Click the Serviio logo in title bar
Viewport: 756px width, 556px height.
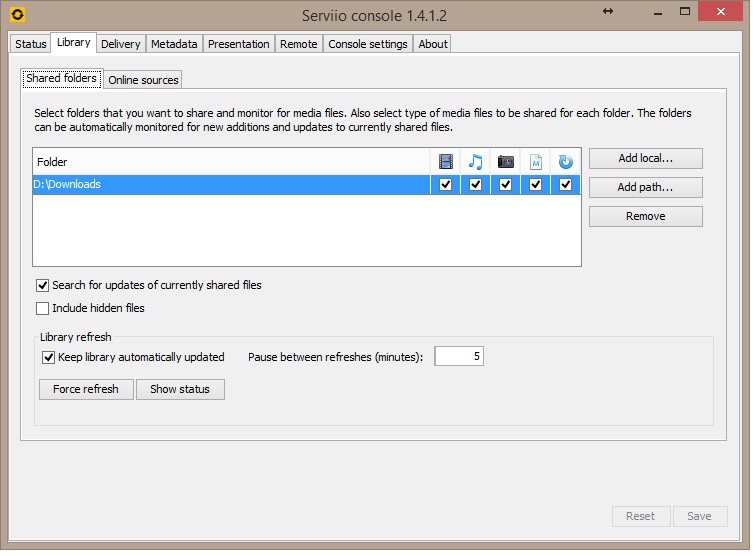[x=17, y=15]
